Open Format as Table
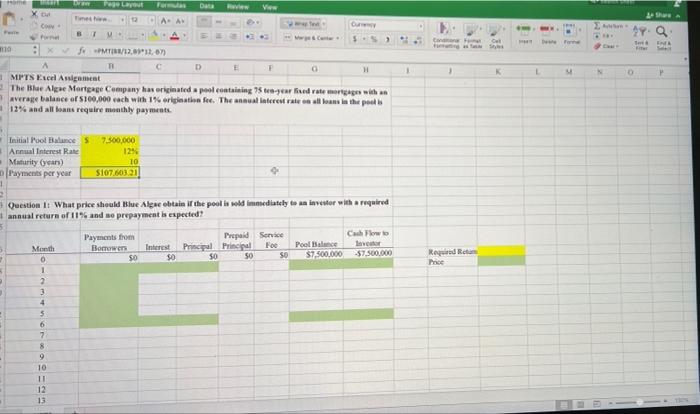Screen dimensions: 700x414 (471, 36)
